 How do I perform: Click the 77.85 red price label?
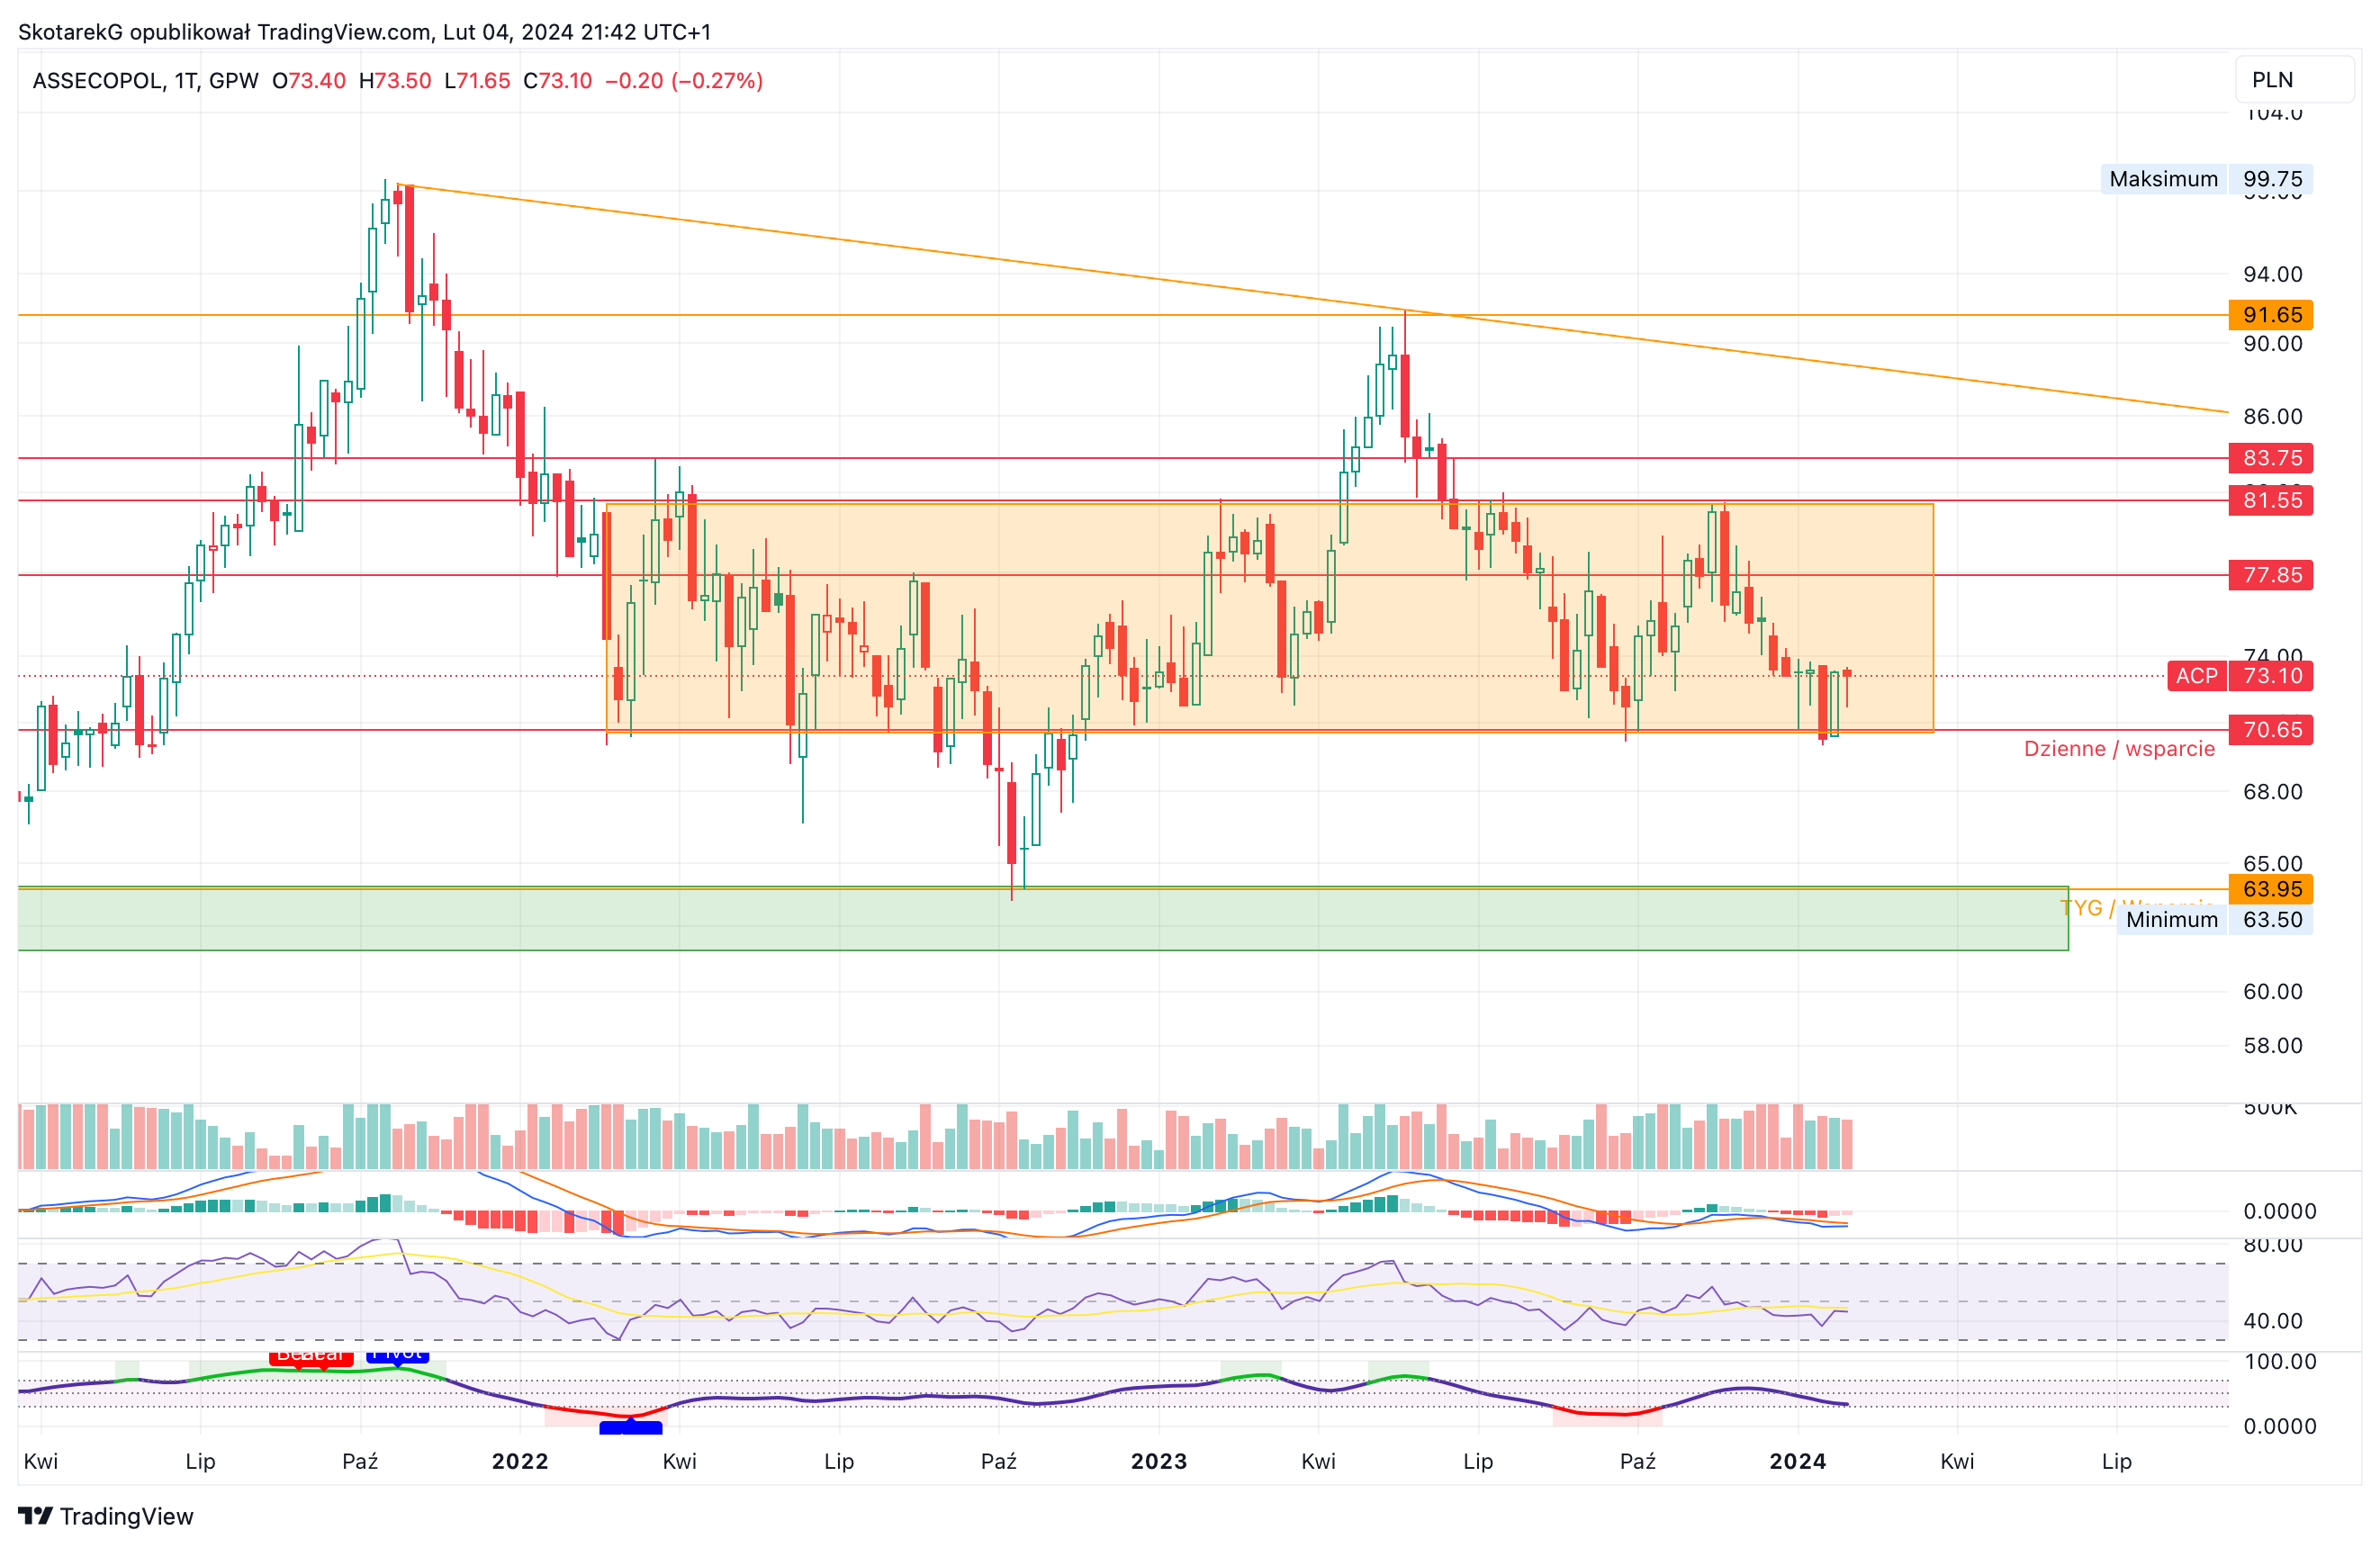click(x=2271, y=575)
